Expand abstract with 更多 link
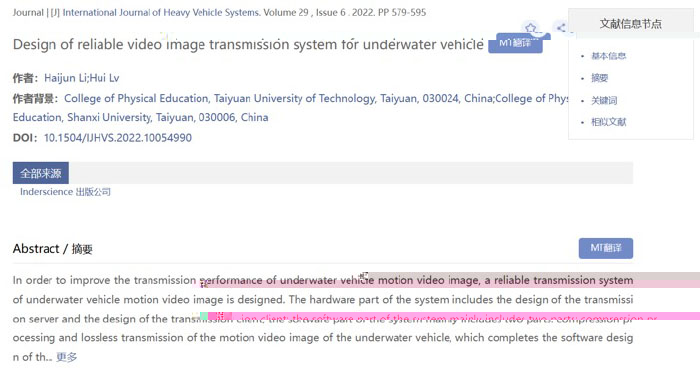 pos(67,357)
